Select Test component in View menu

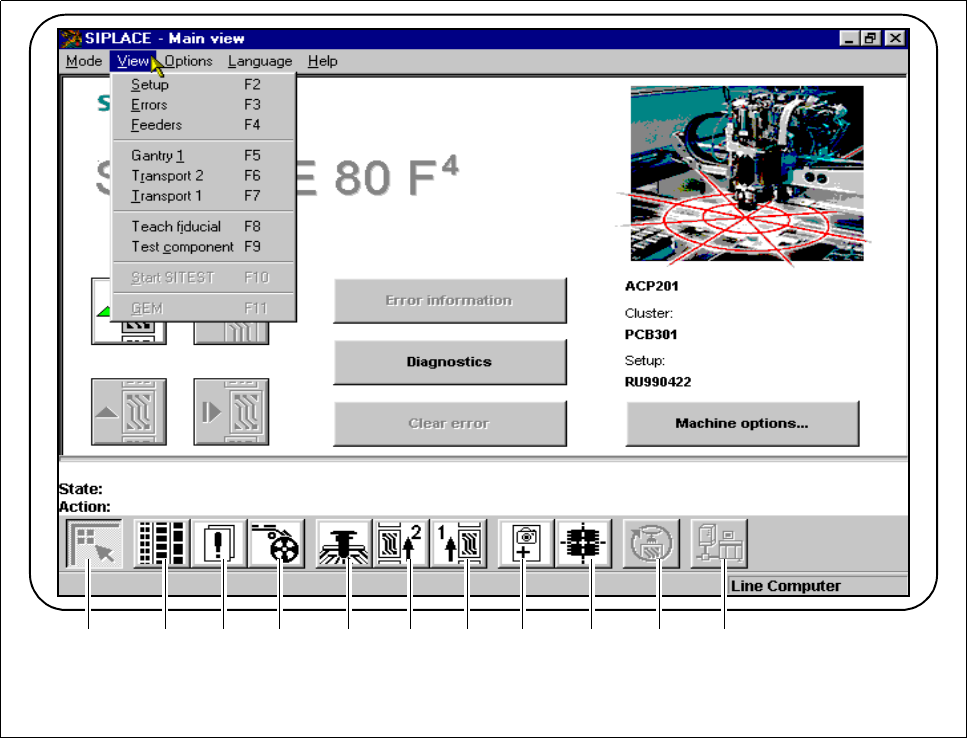182,247
